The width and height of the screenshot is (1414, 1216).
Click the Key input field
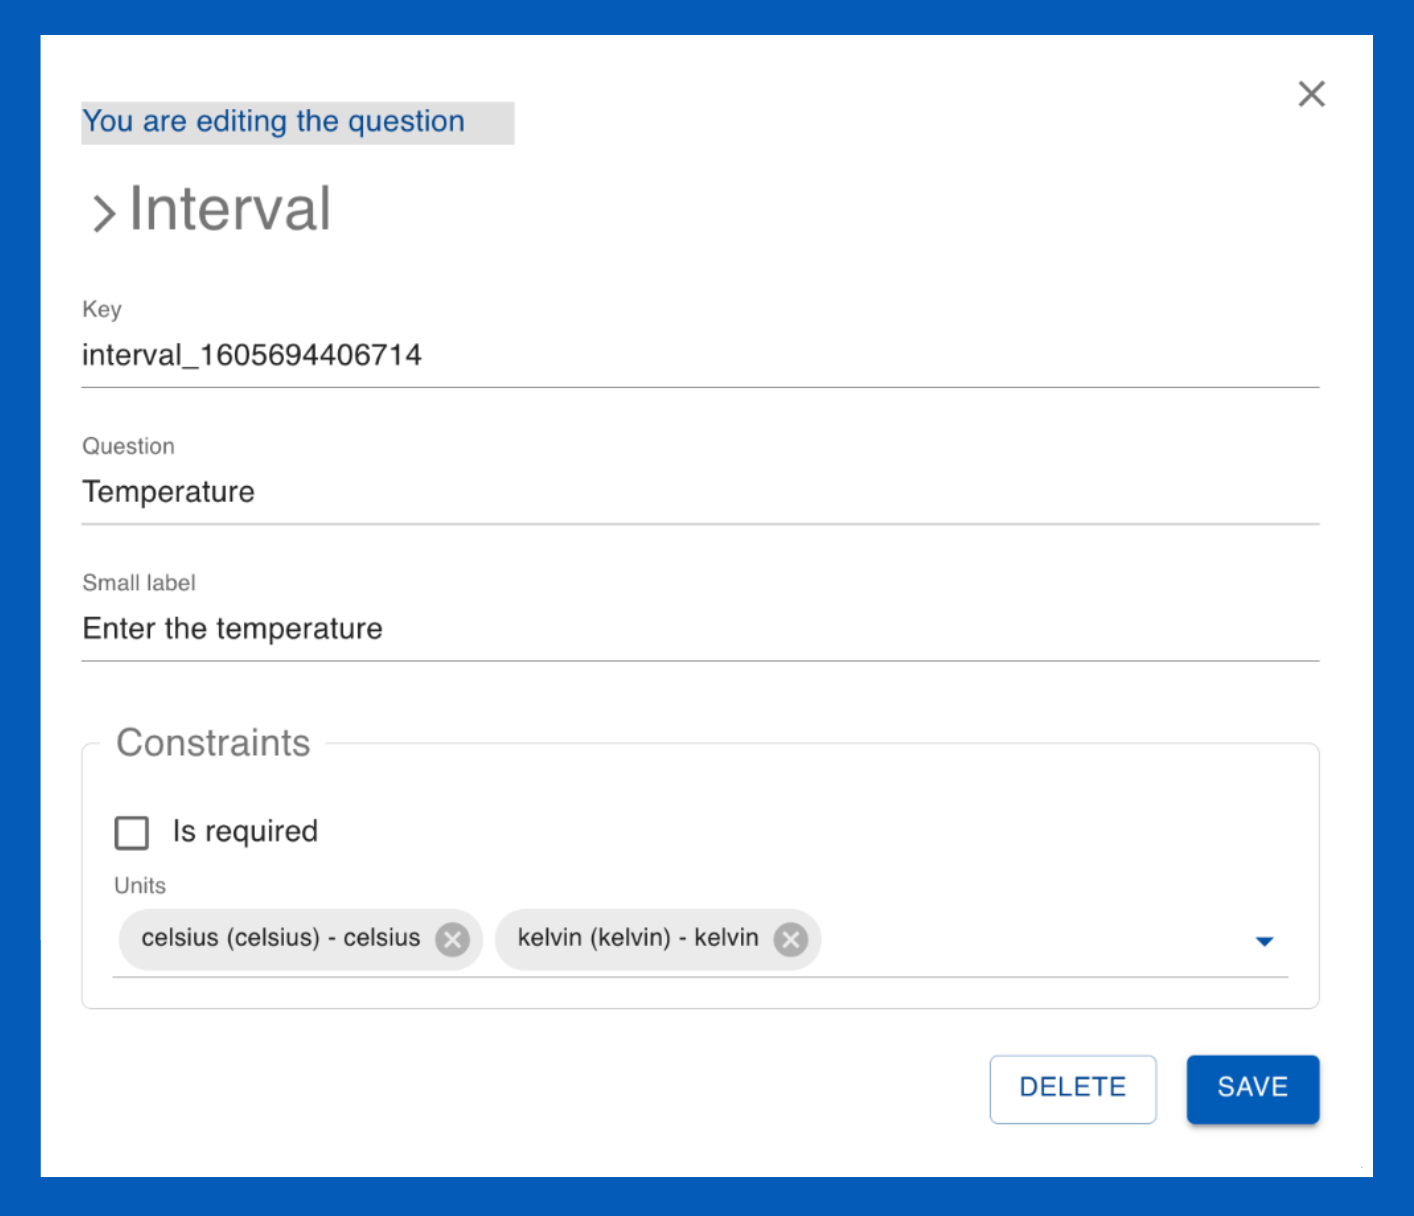(700, 355)
